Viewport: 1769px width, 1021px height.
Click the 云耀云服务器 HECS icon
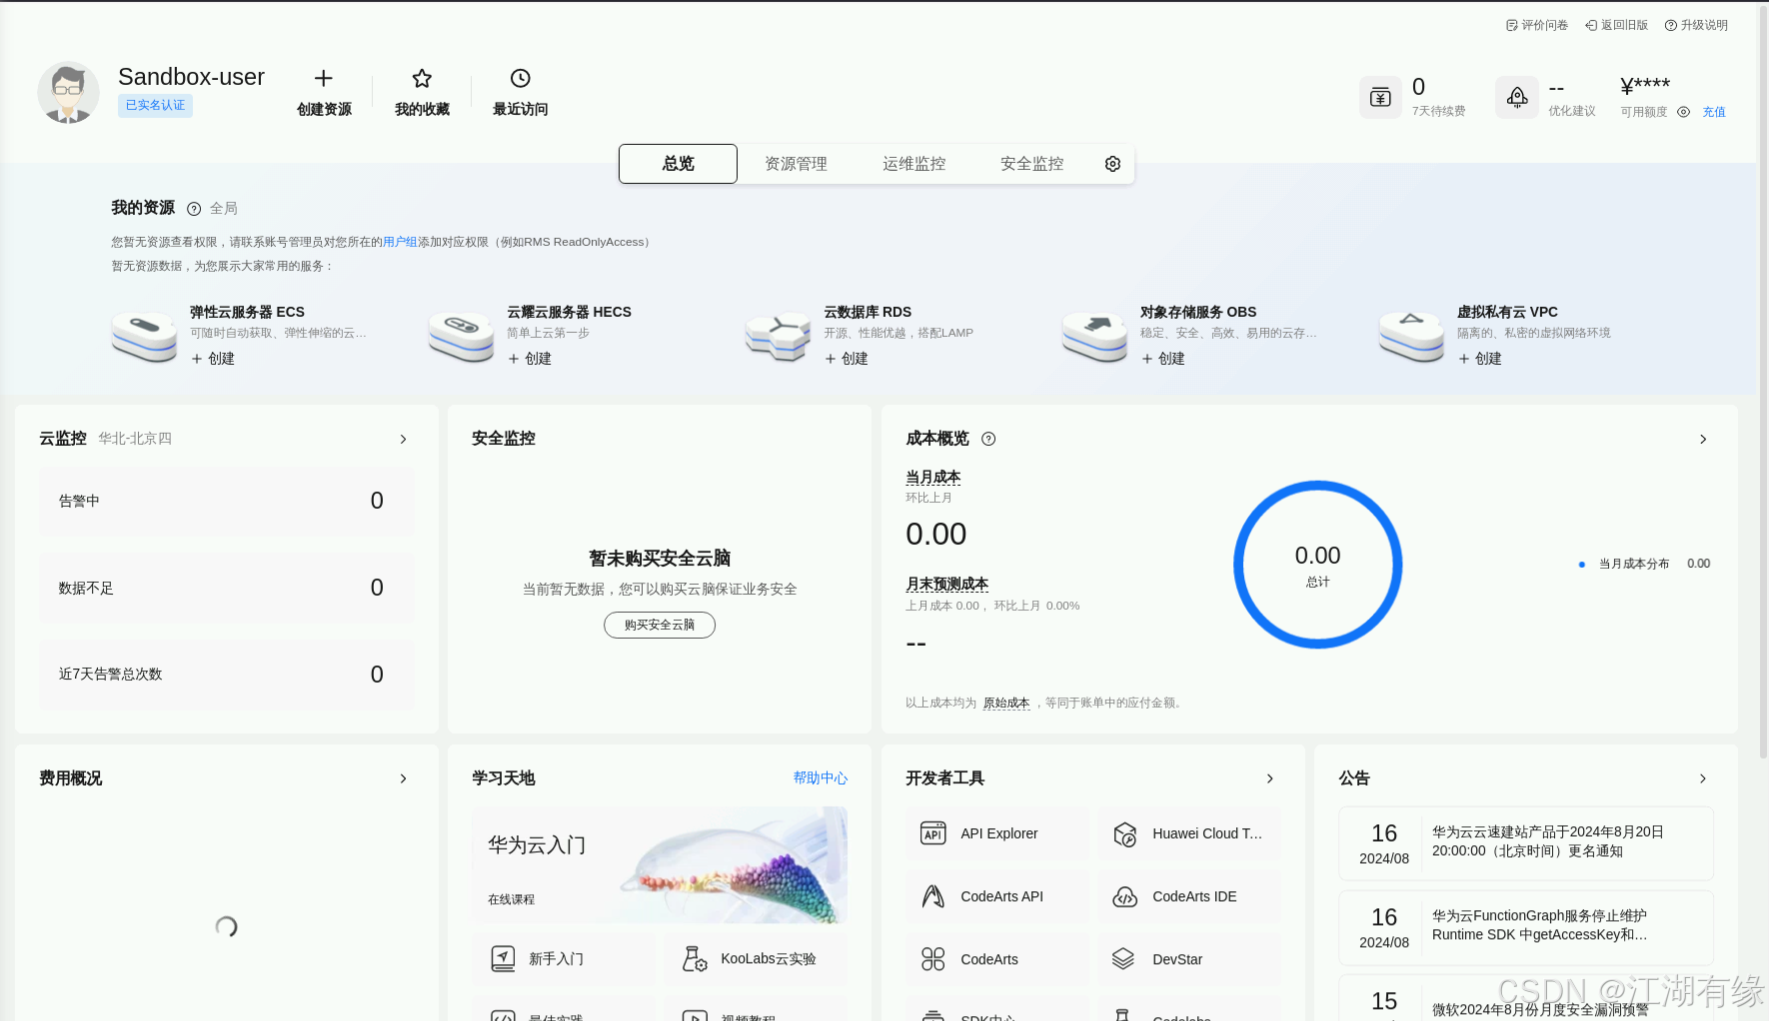[461, 336]
